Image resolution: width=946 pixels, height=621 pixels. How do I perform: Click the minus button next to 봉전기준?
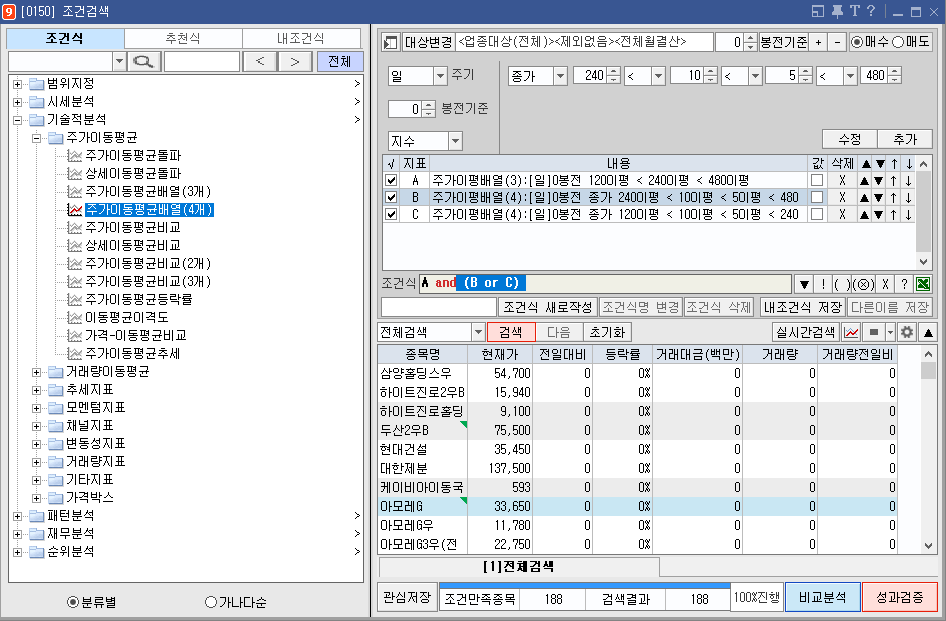(x=837, y=42)
